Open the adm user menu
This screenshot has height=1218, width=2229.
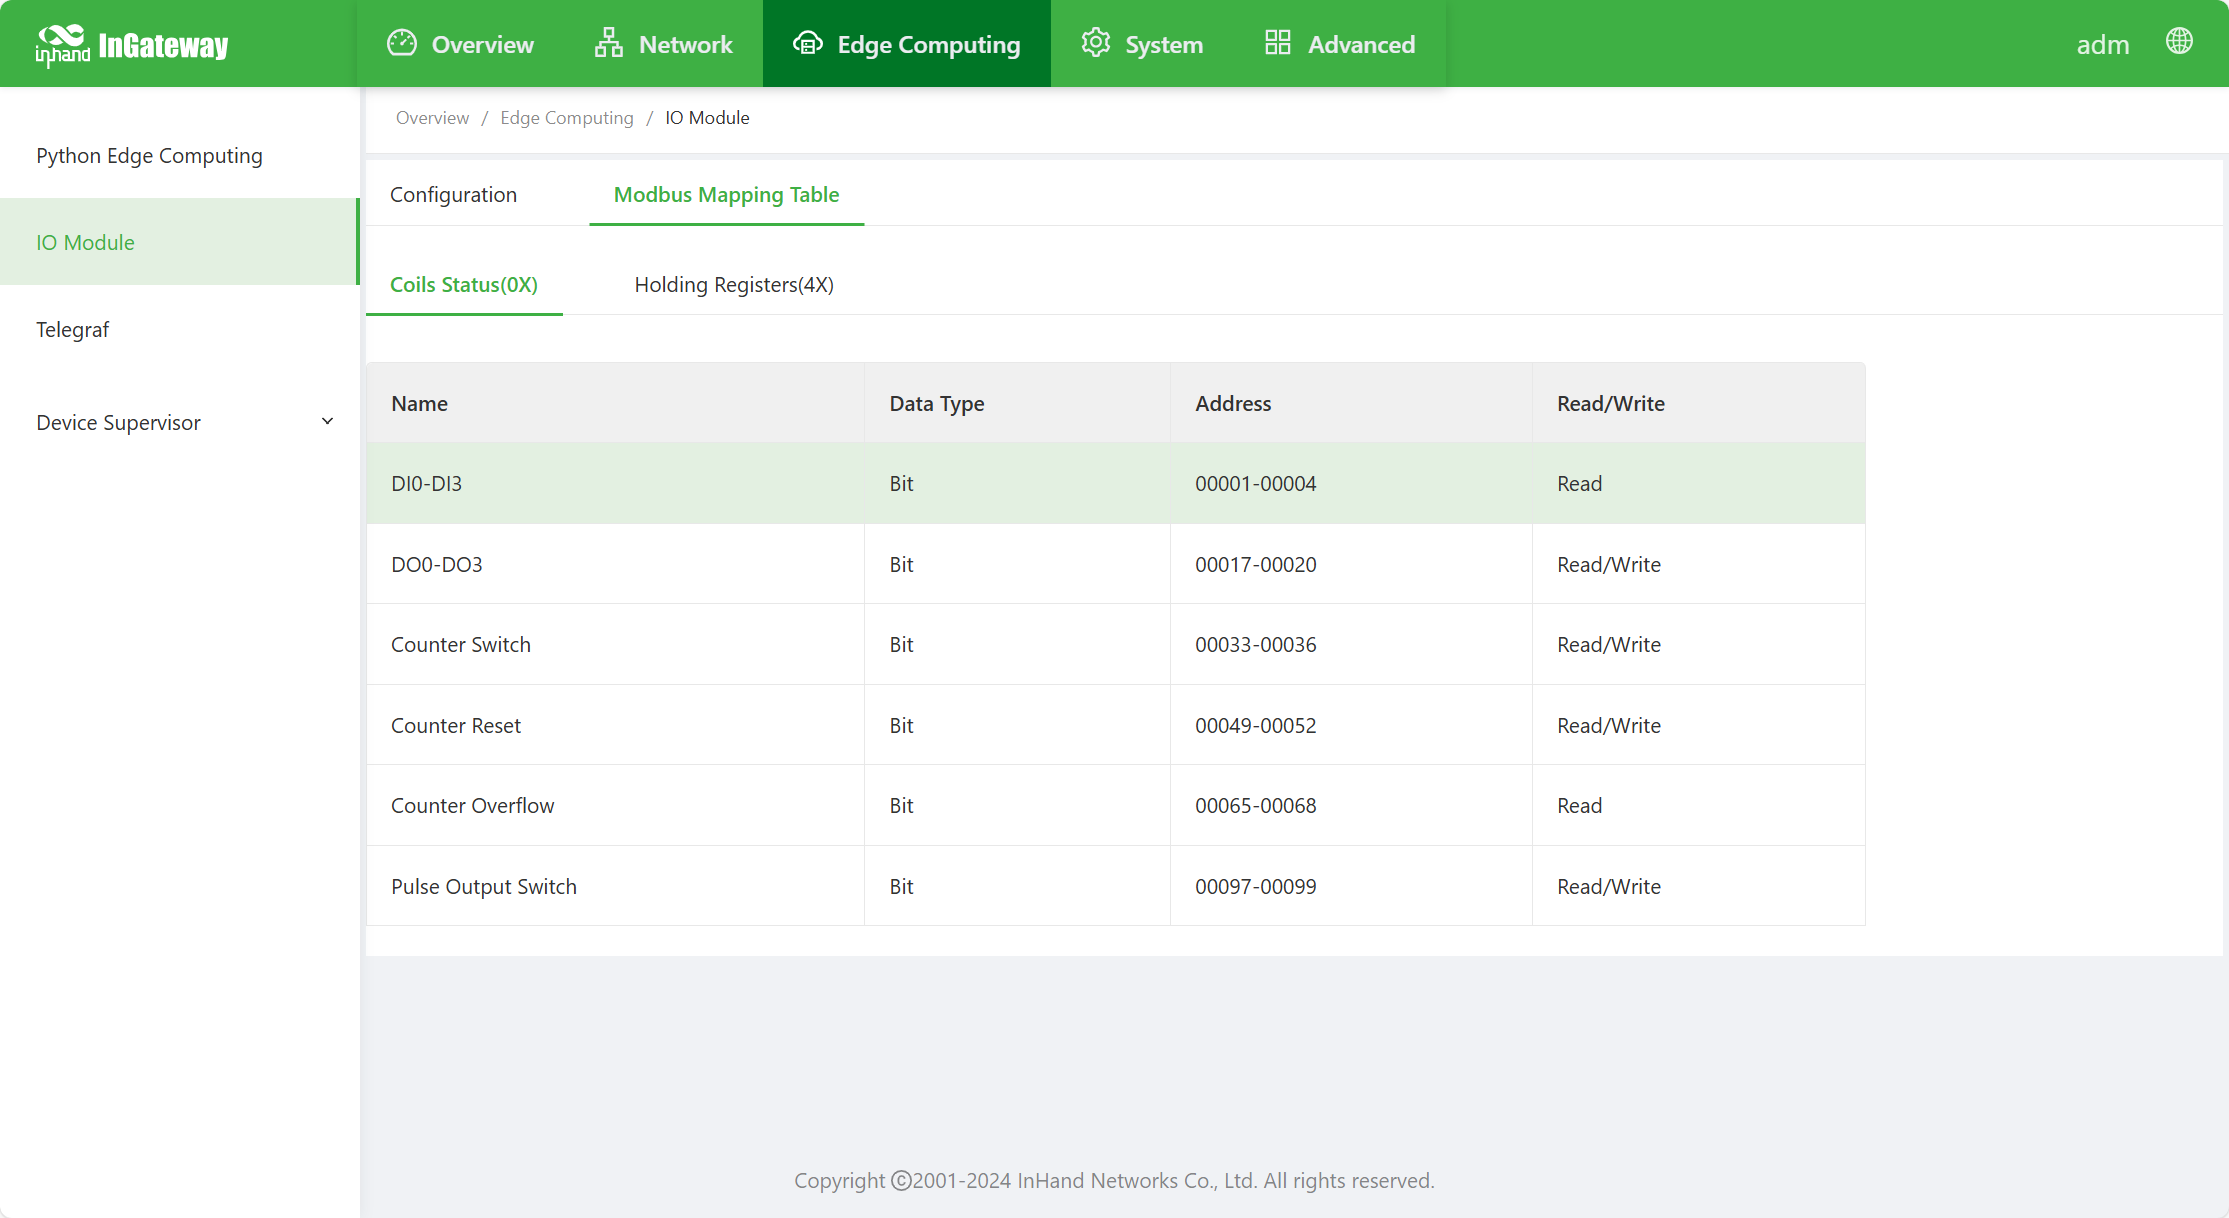(x=2102, y=45)
